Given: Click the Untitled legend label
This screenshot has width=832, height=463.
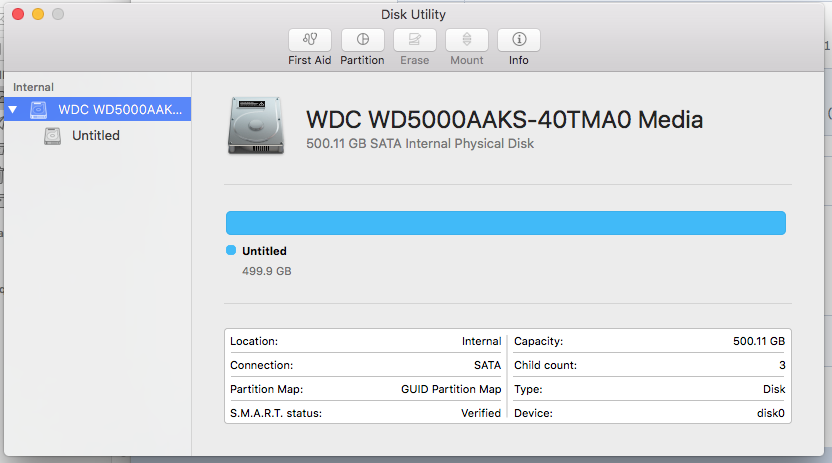Looking at the screenshot, I should (264, 251).
